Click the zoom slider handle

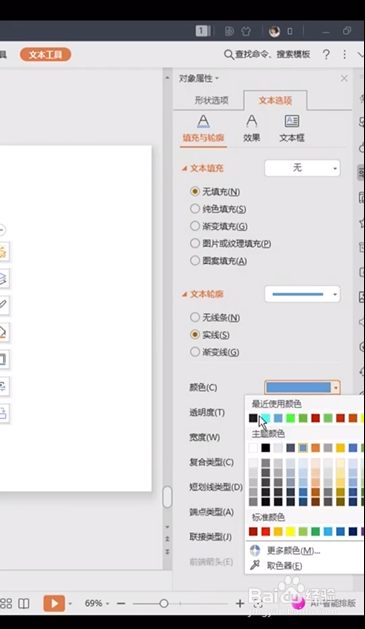(164, 603)
